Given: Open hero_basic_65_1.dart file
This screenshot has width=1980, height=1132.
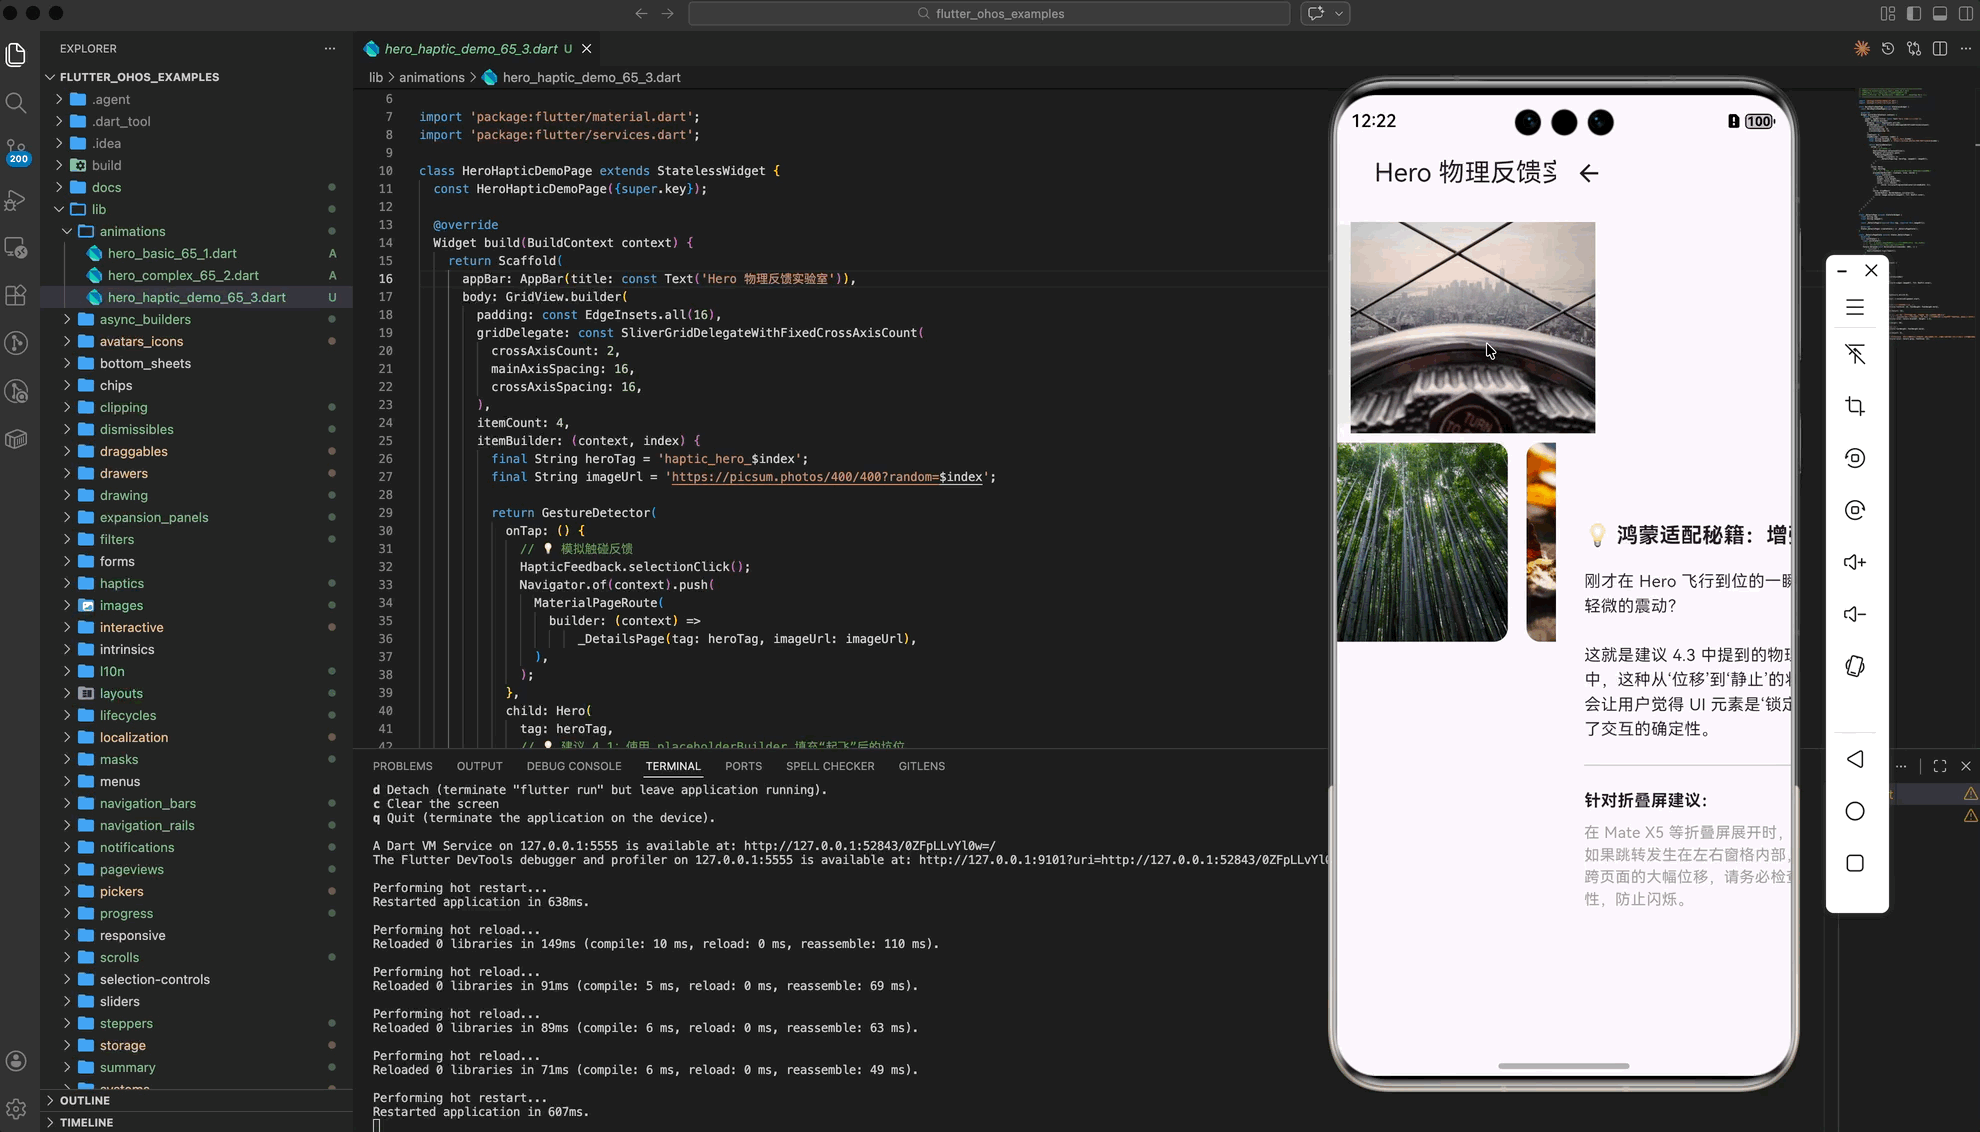Looking at the screenshot, I should coord(172,253).
